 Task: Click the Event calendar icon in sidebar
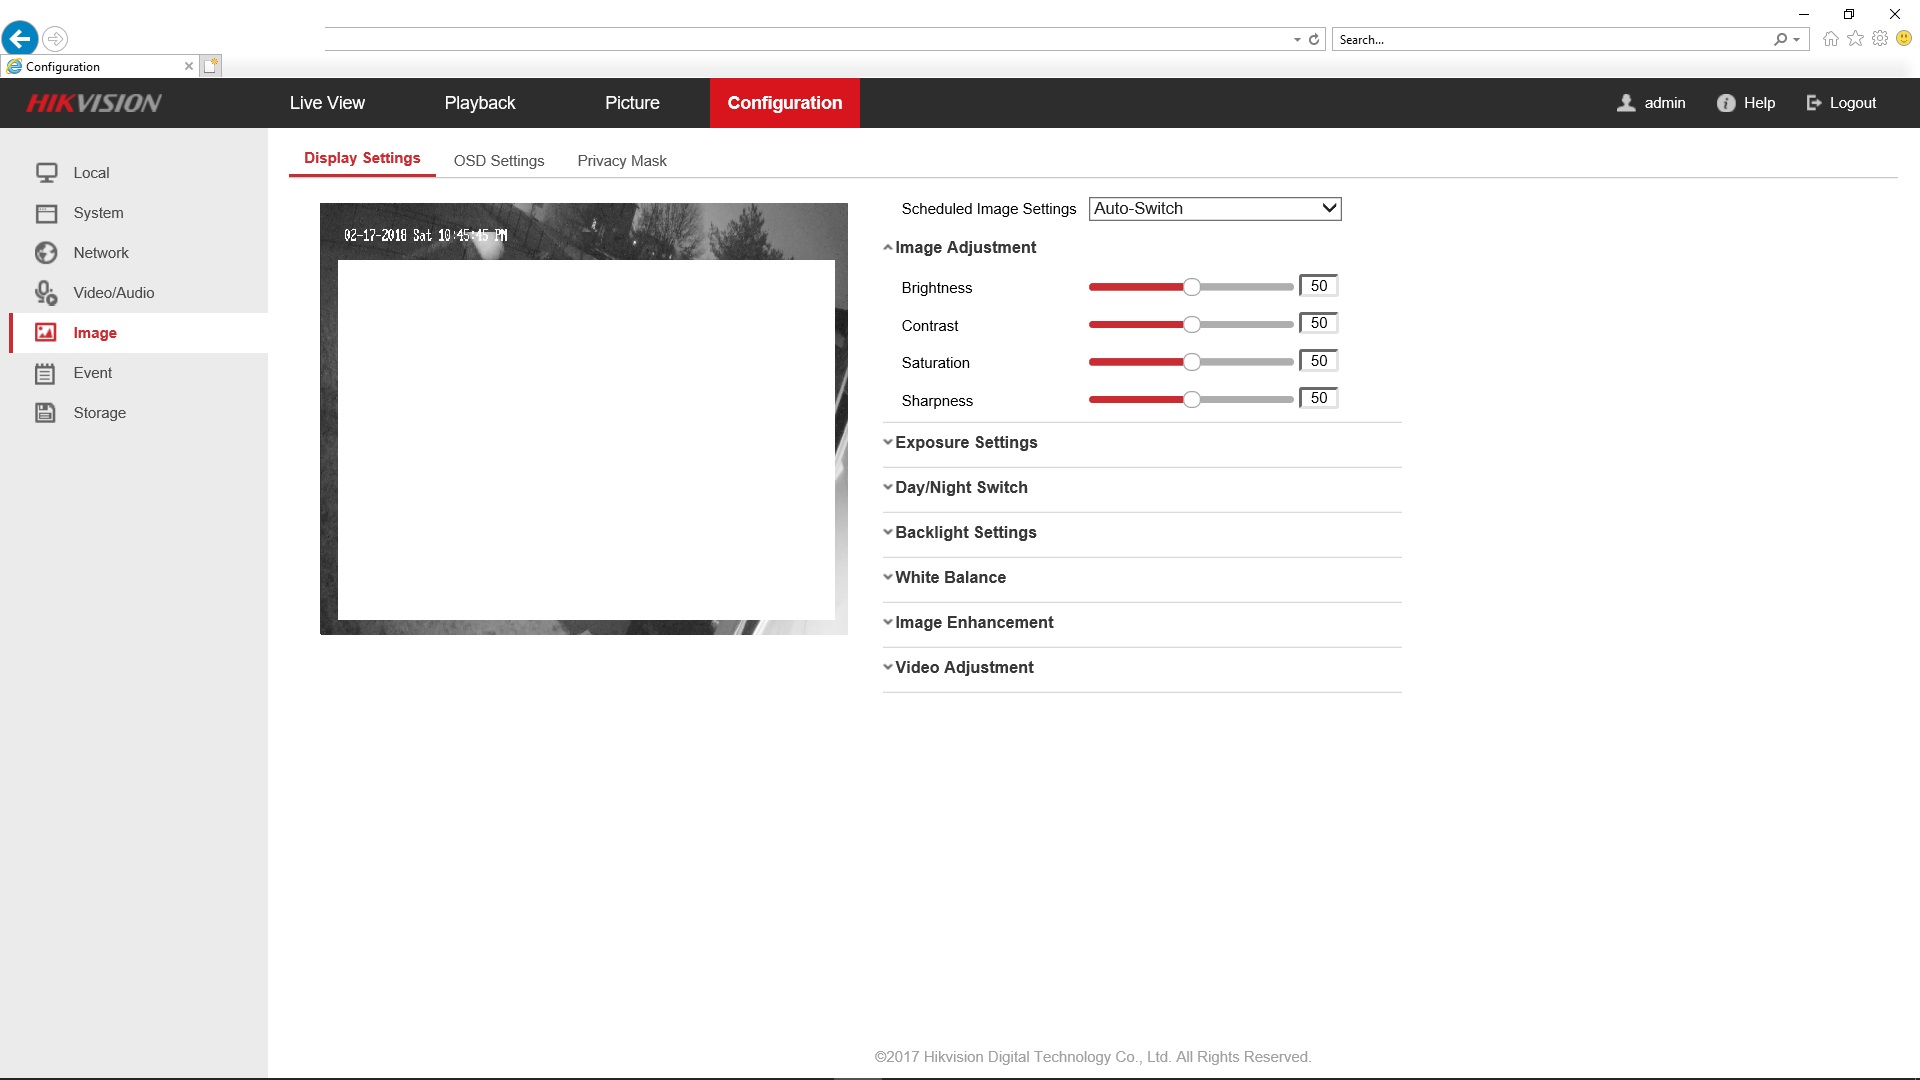tap(46, 373)
